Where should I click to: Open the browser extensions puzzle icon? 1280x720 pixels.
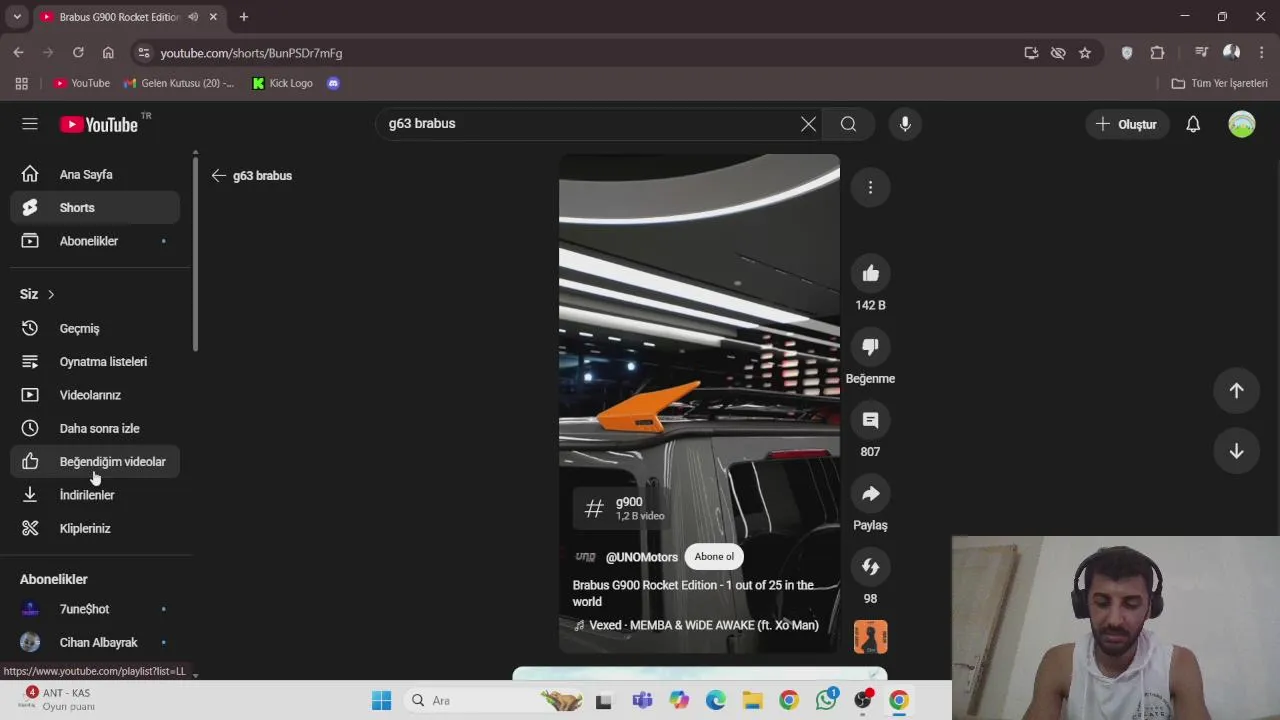point(1157,53)
